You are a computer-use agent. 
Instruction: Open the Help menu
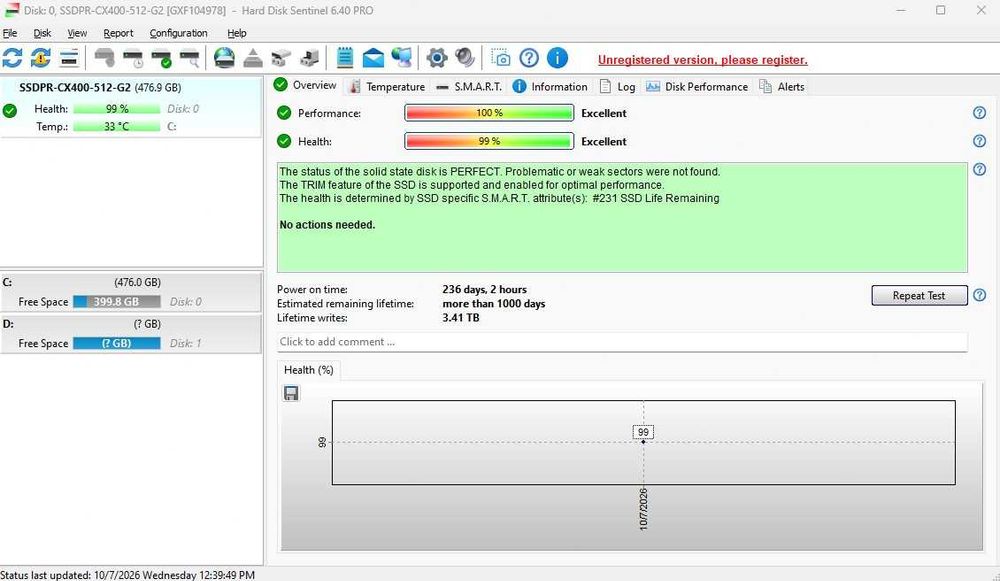point(237,33)
